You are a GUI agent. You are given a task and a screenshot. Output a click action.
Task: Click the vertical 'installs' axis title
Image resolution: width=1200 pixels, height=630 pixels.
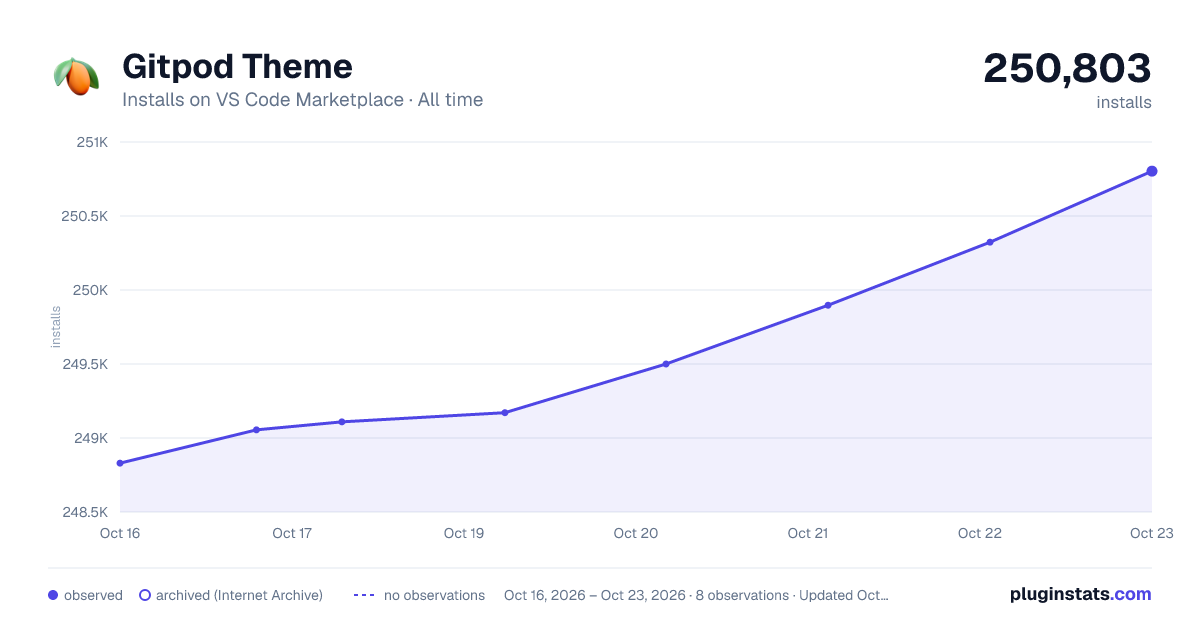tap(56, 327)
